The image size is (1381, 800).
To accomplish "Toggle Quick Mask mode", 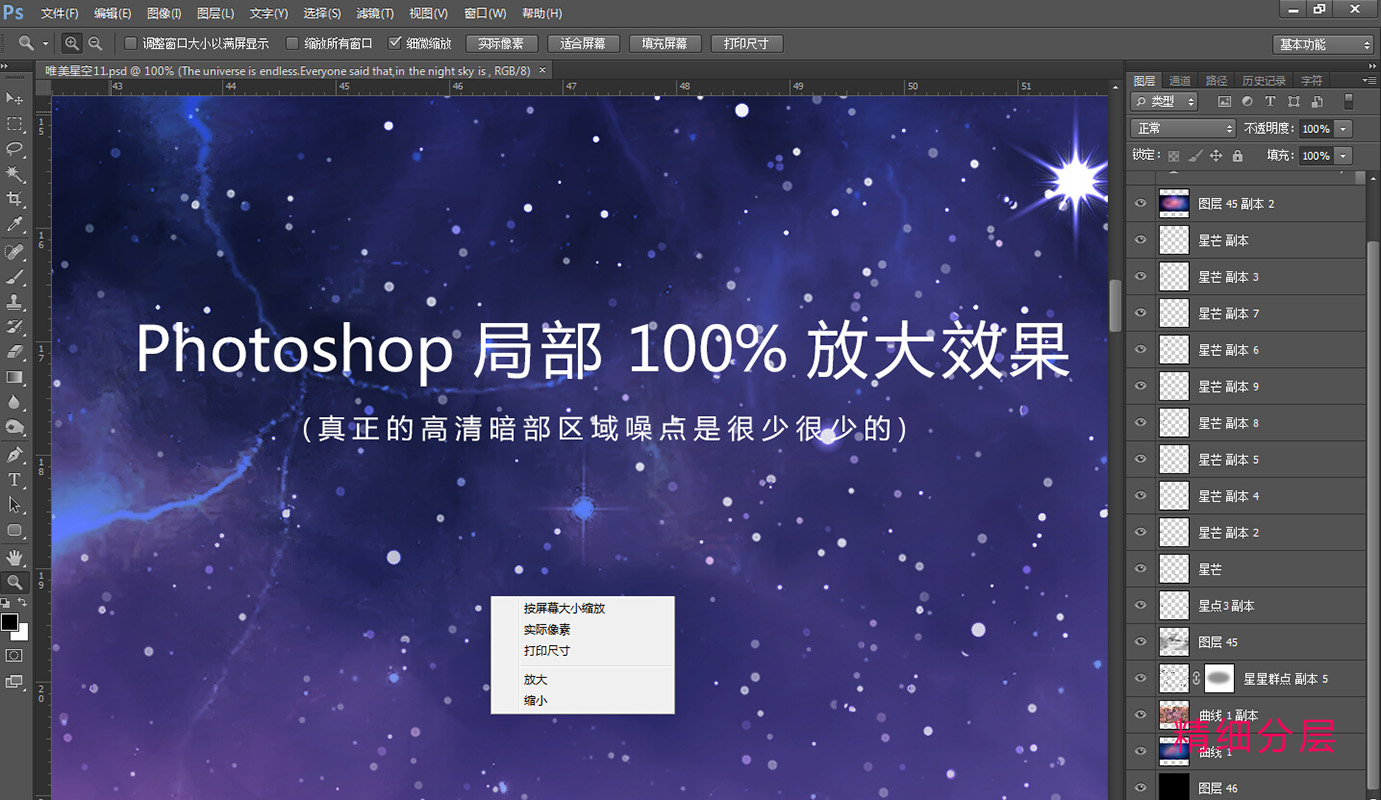I will (15, 655).
